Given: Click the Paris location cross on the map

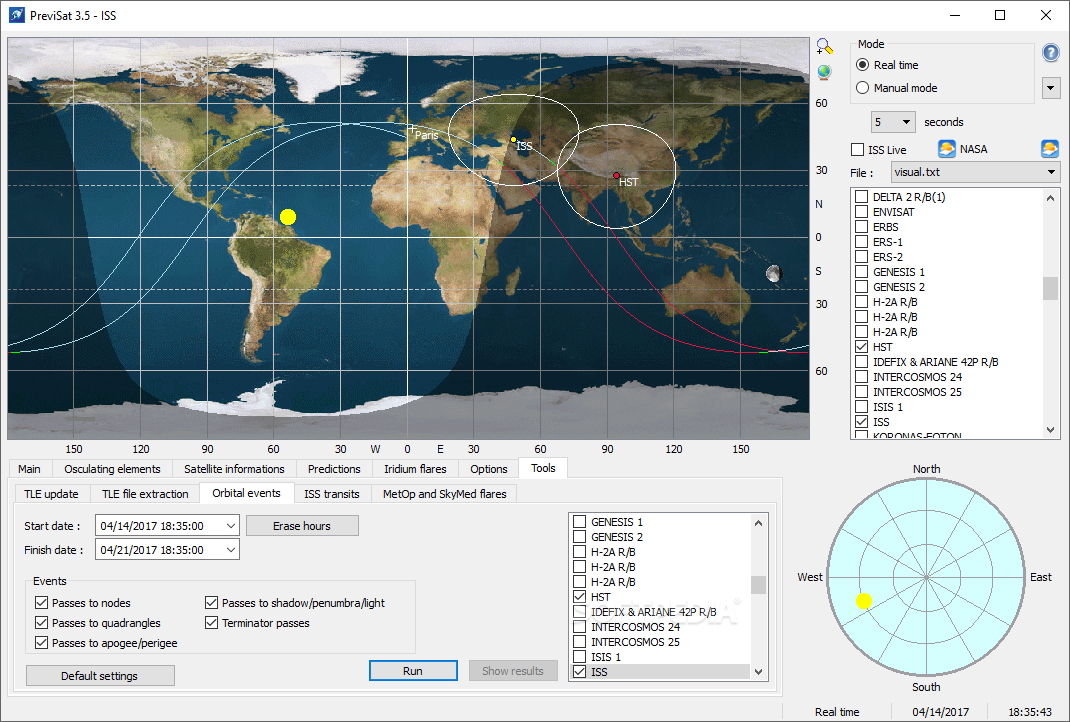Looking at the screenshot, I should tap(411, 128).
